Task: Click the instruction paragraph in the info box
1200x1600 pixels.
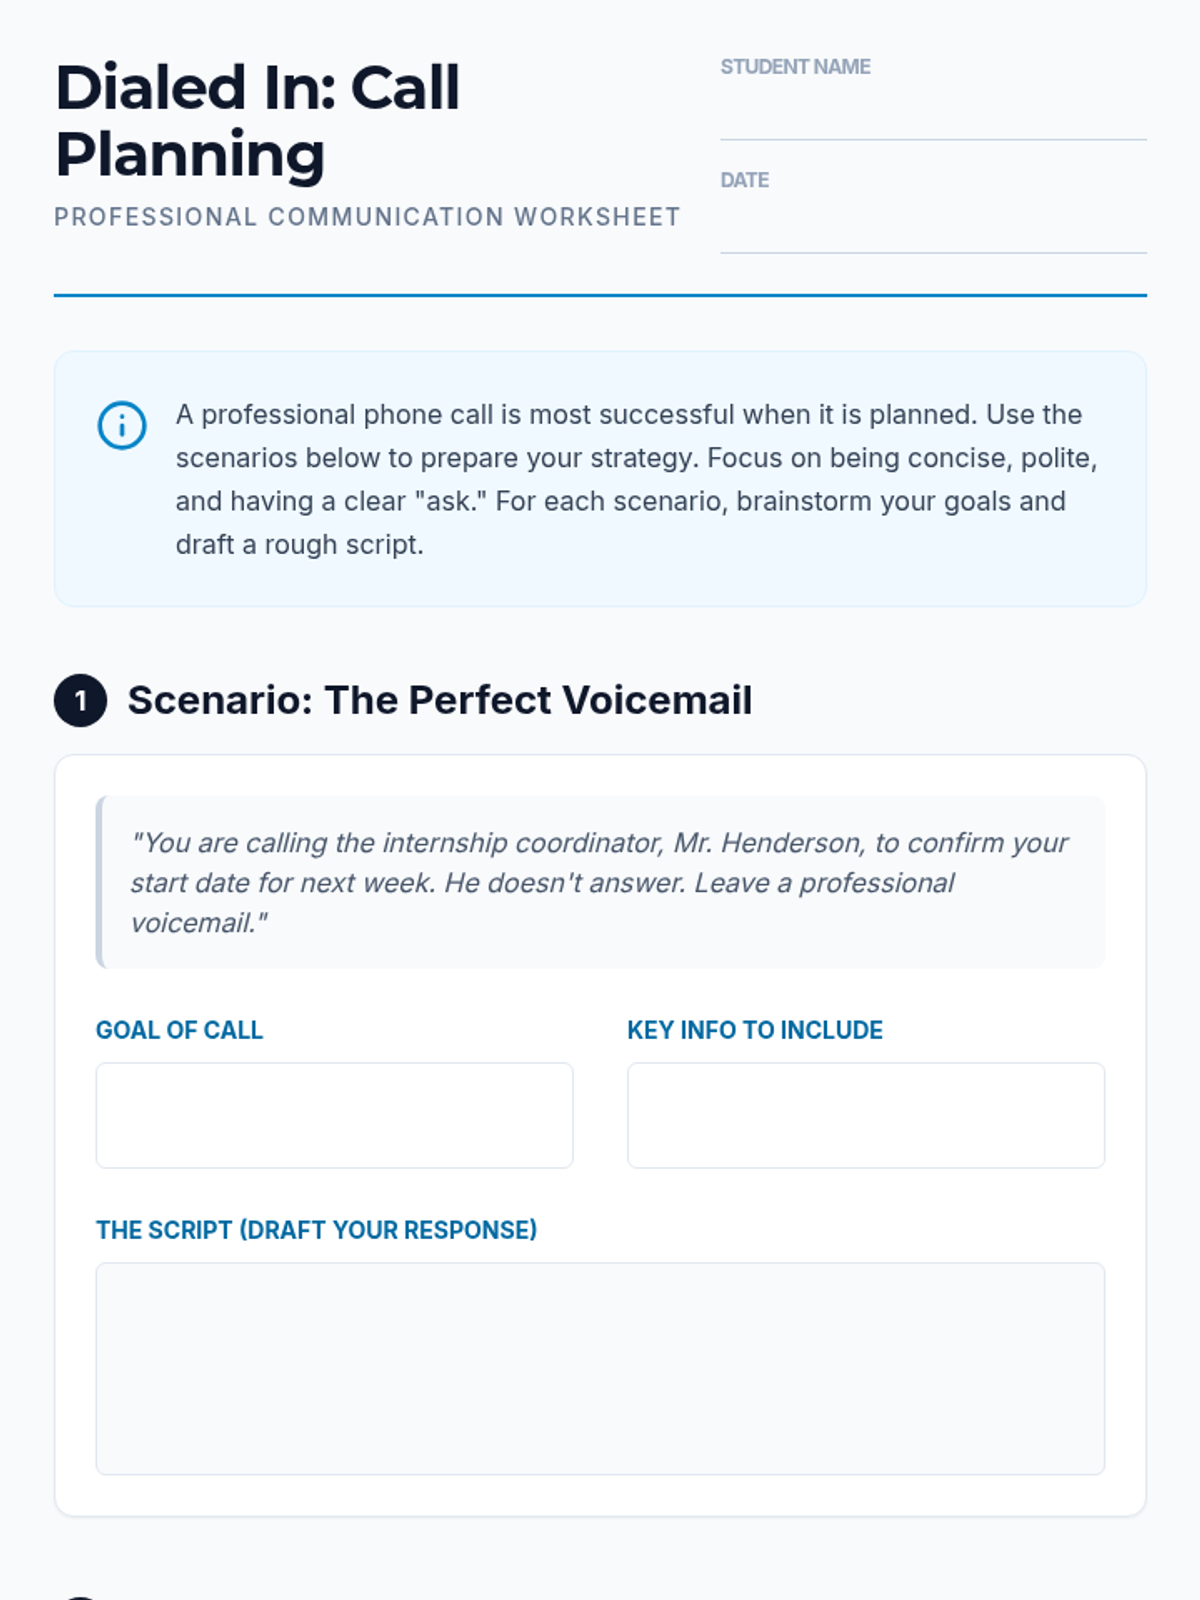Action: 637,479
